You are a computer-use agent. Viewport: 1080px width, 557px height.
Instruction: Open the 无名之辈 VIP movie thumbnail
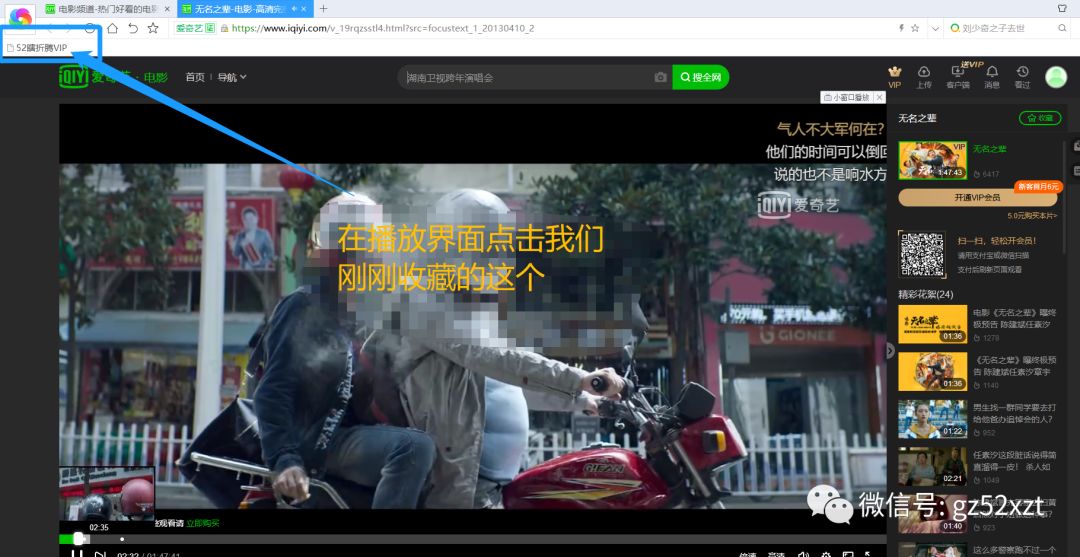(x=933, y=160)
